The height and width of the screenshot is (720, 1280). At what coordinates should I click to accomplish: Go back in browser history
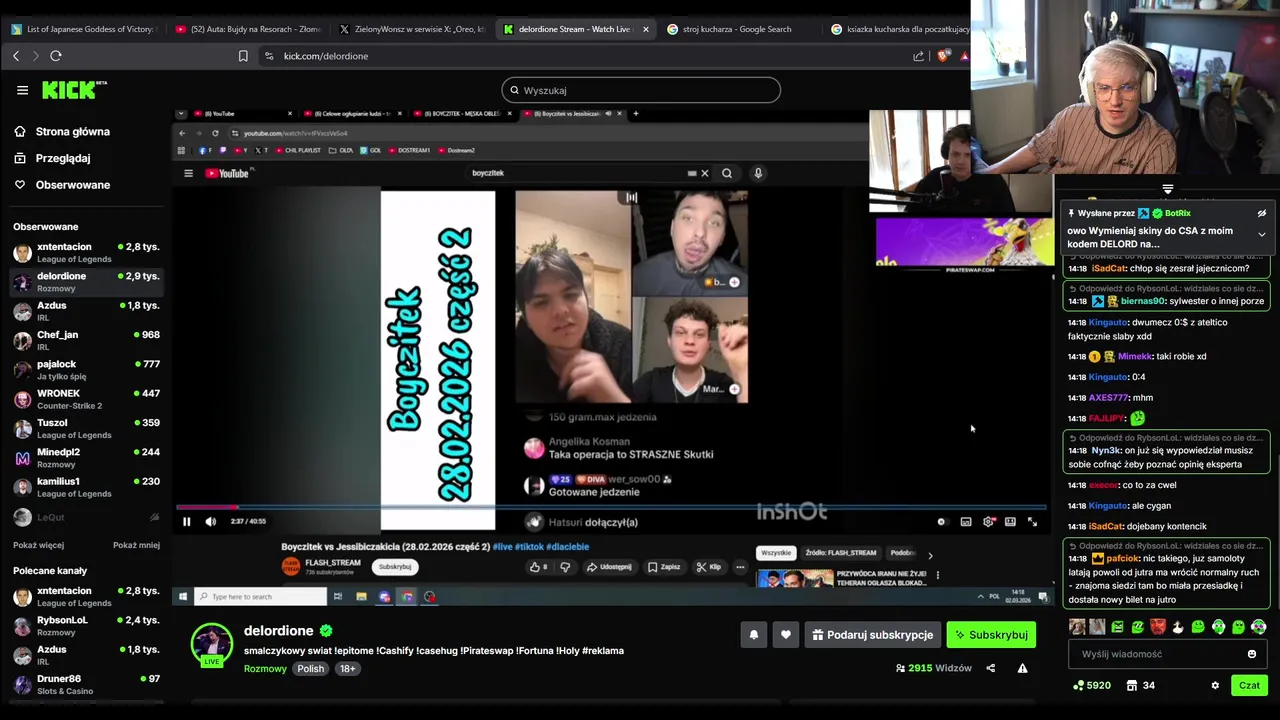[x=16, y=56]
